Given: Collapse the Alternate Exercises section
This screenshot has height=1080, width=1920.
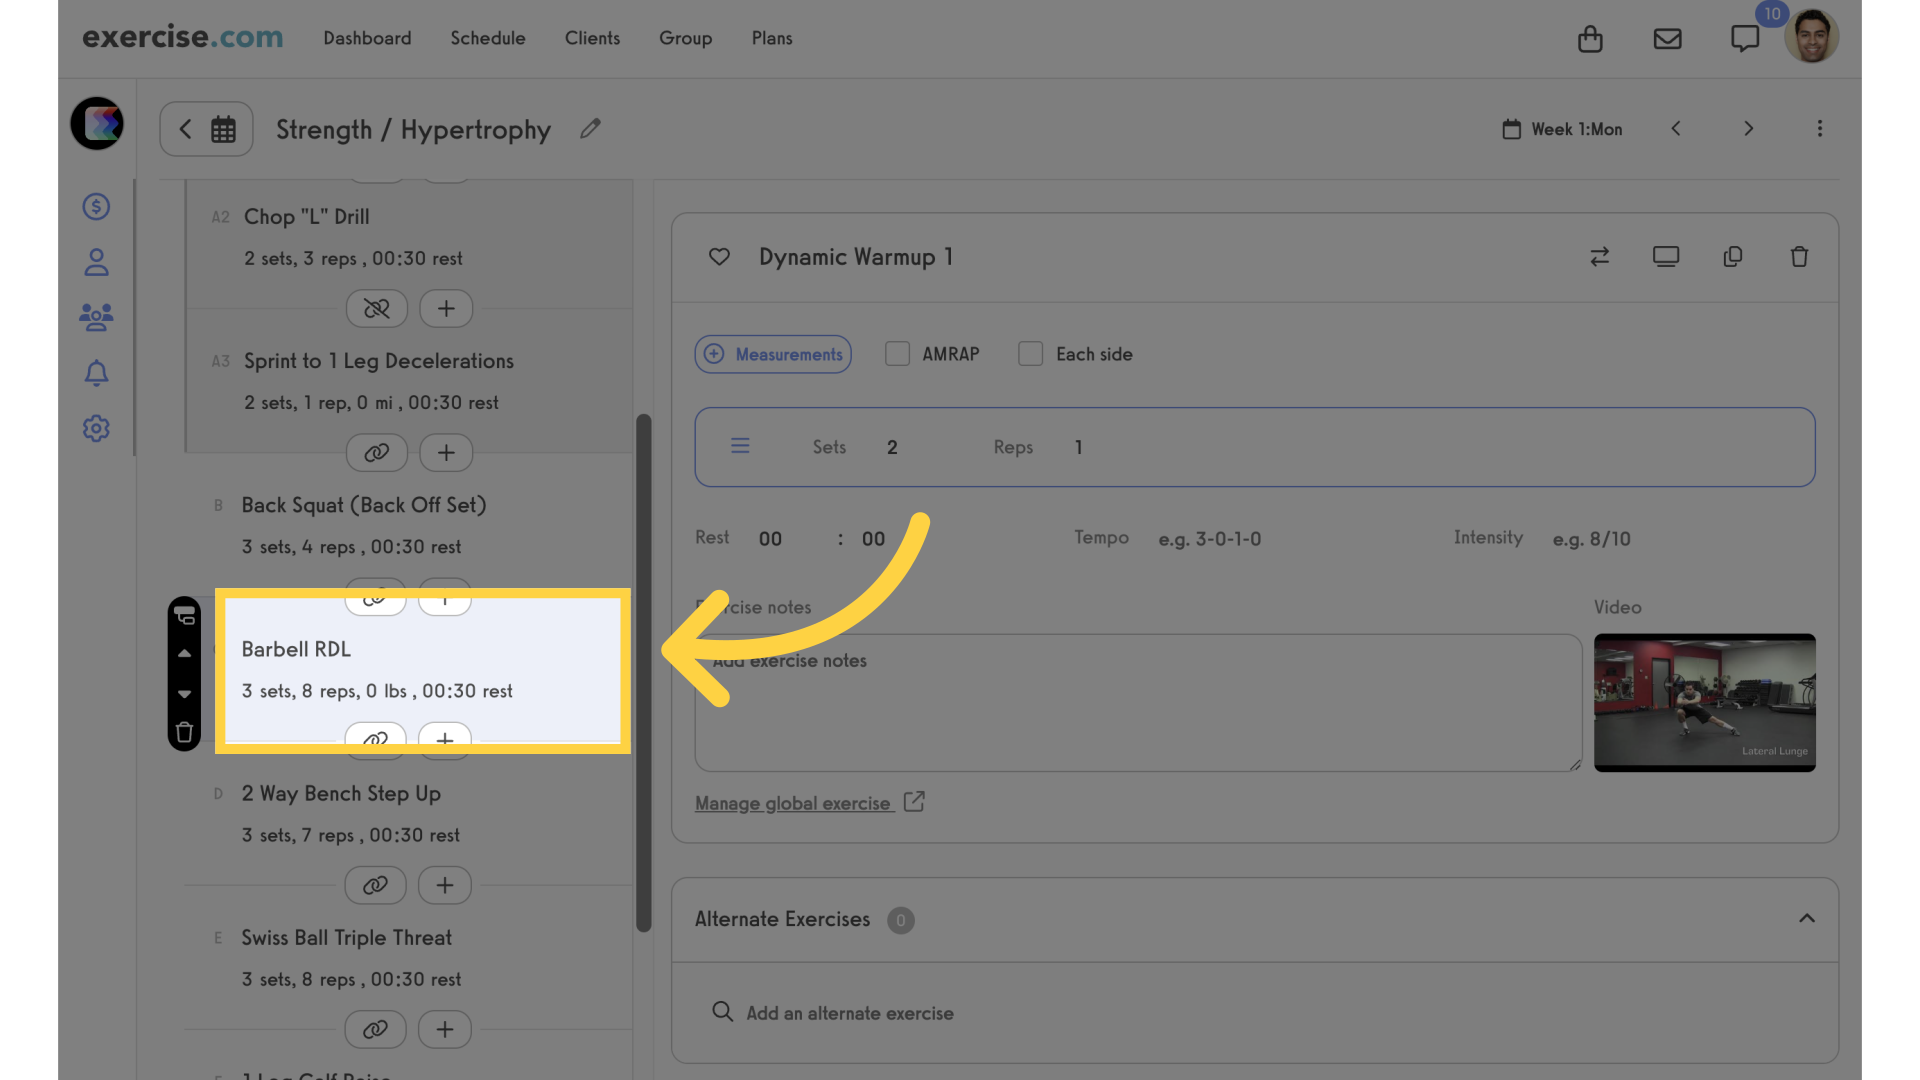Looking at the screenshot, I should click(x=1807, y=919).
